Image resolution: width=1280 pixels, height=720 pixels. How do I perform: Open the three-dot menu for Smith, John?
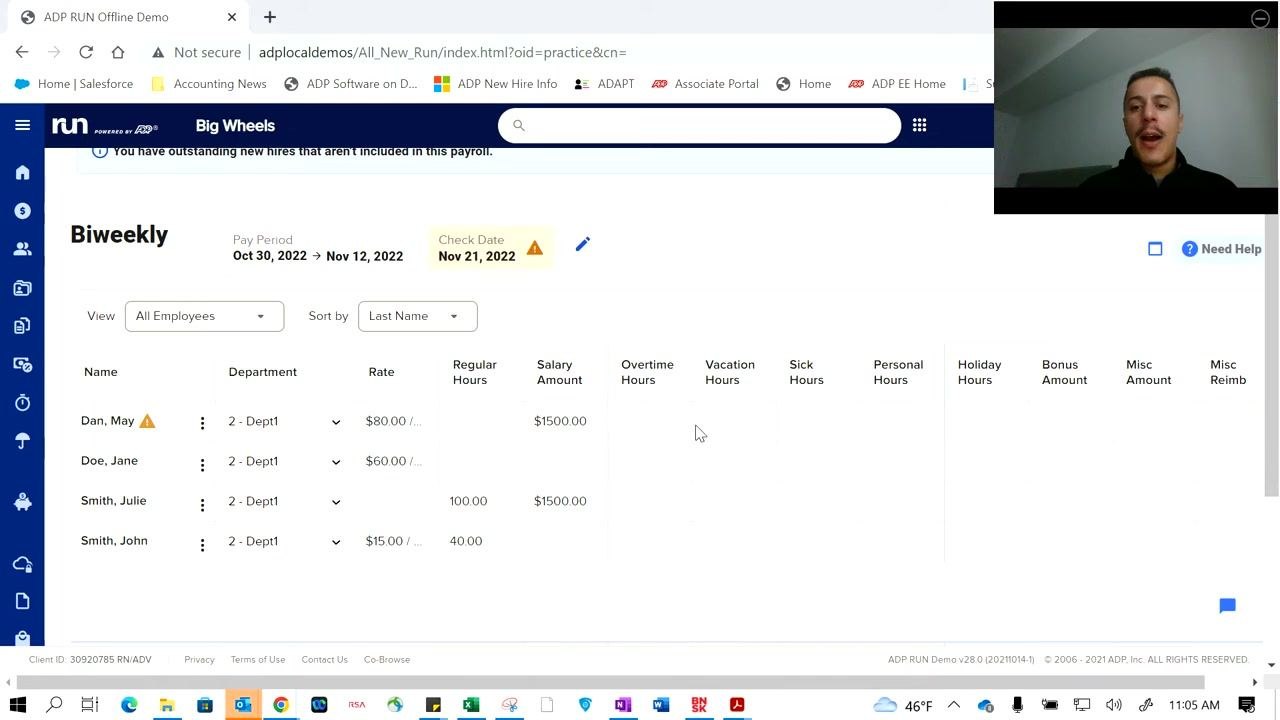click(202, 545)
